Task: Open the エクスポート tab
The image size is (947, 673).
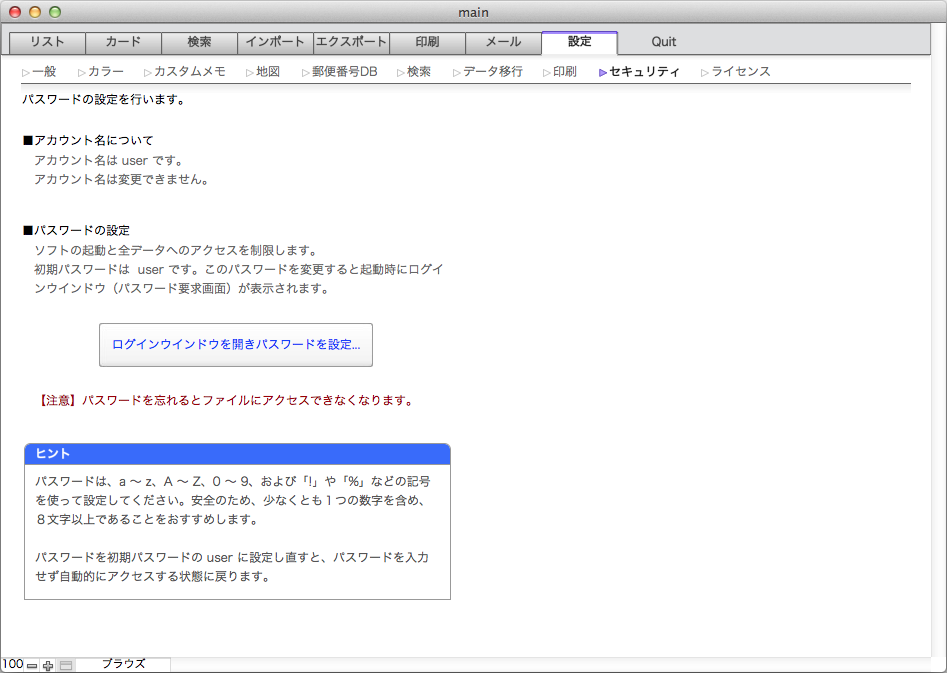Action: click(x=351, y=42)
